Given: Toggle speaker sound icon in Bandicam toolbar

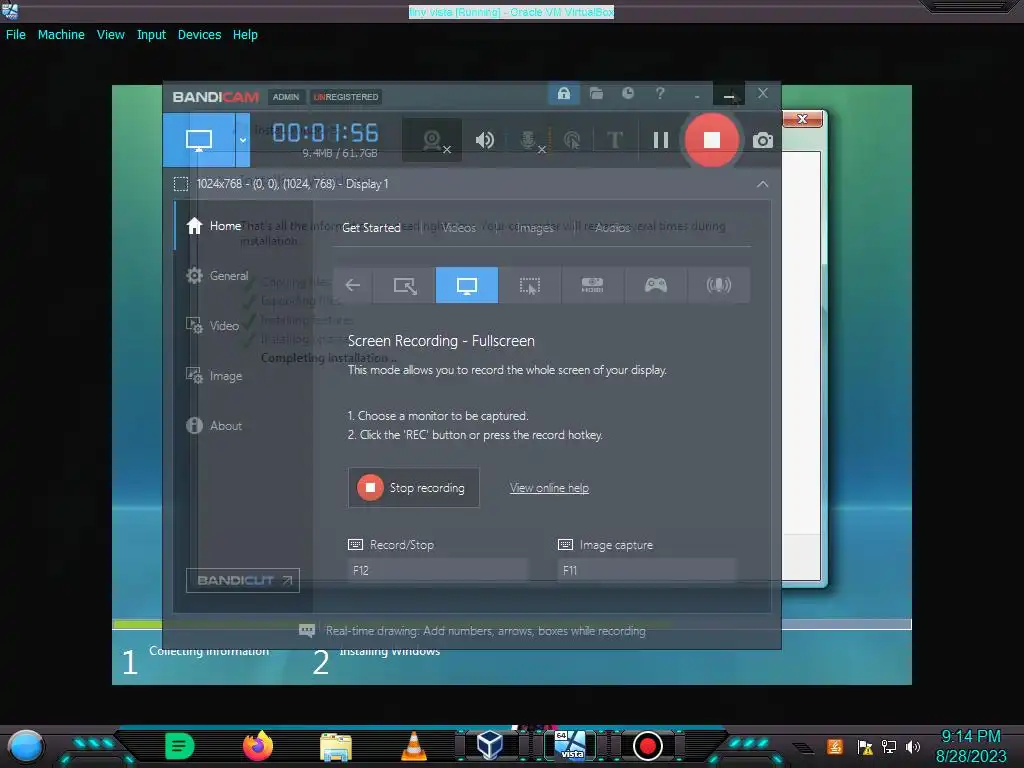Looking at the screenshot, I should (x=485, y=140).
